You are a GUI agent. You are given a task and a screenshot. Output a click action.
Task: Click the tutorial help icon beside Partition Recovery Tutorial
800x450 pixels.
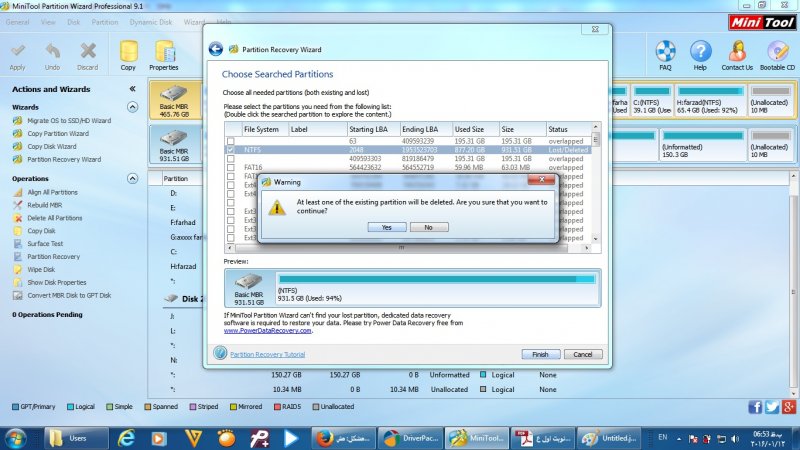(x=220, y=353)
